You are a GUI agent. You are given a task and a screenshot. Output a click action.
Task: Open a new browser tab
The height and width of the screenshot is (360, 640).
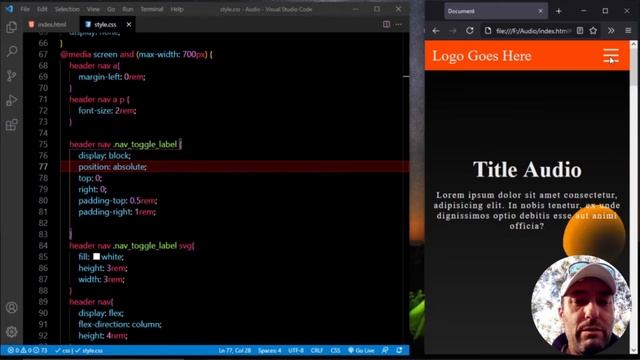click(558, 11)
